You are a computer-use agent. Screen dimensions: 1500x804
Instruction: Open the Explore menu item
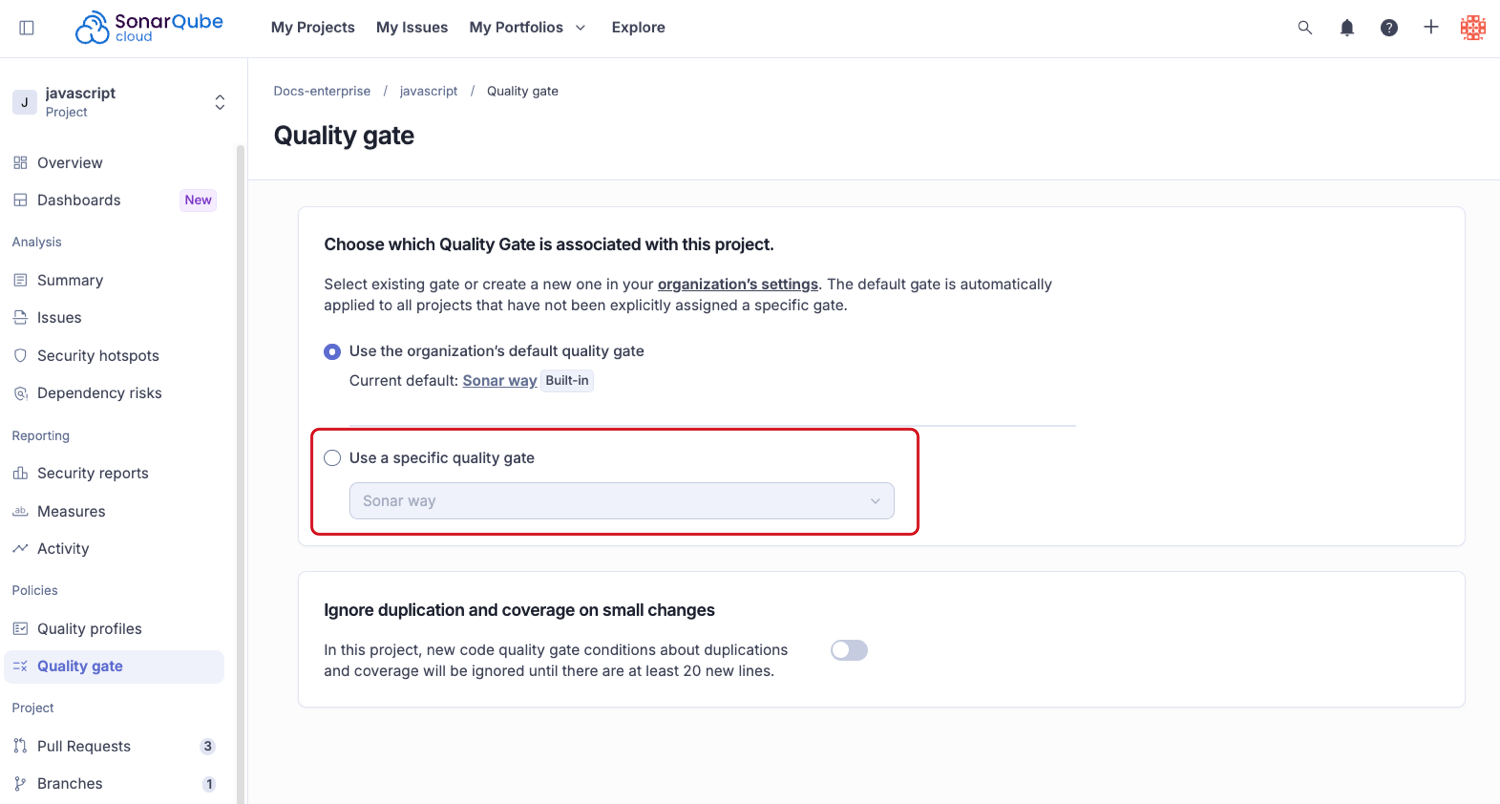638,28
